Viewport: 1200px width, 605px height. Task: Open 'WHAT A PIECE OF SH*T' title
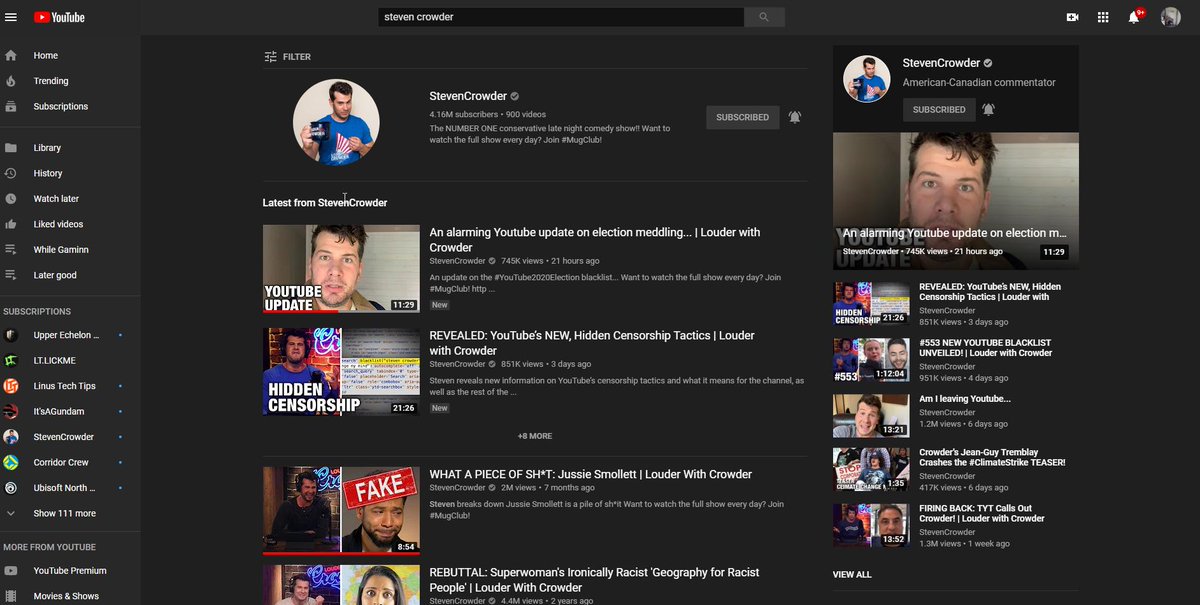pyautogui.click(x=590, y=474)
